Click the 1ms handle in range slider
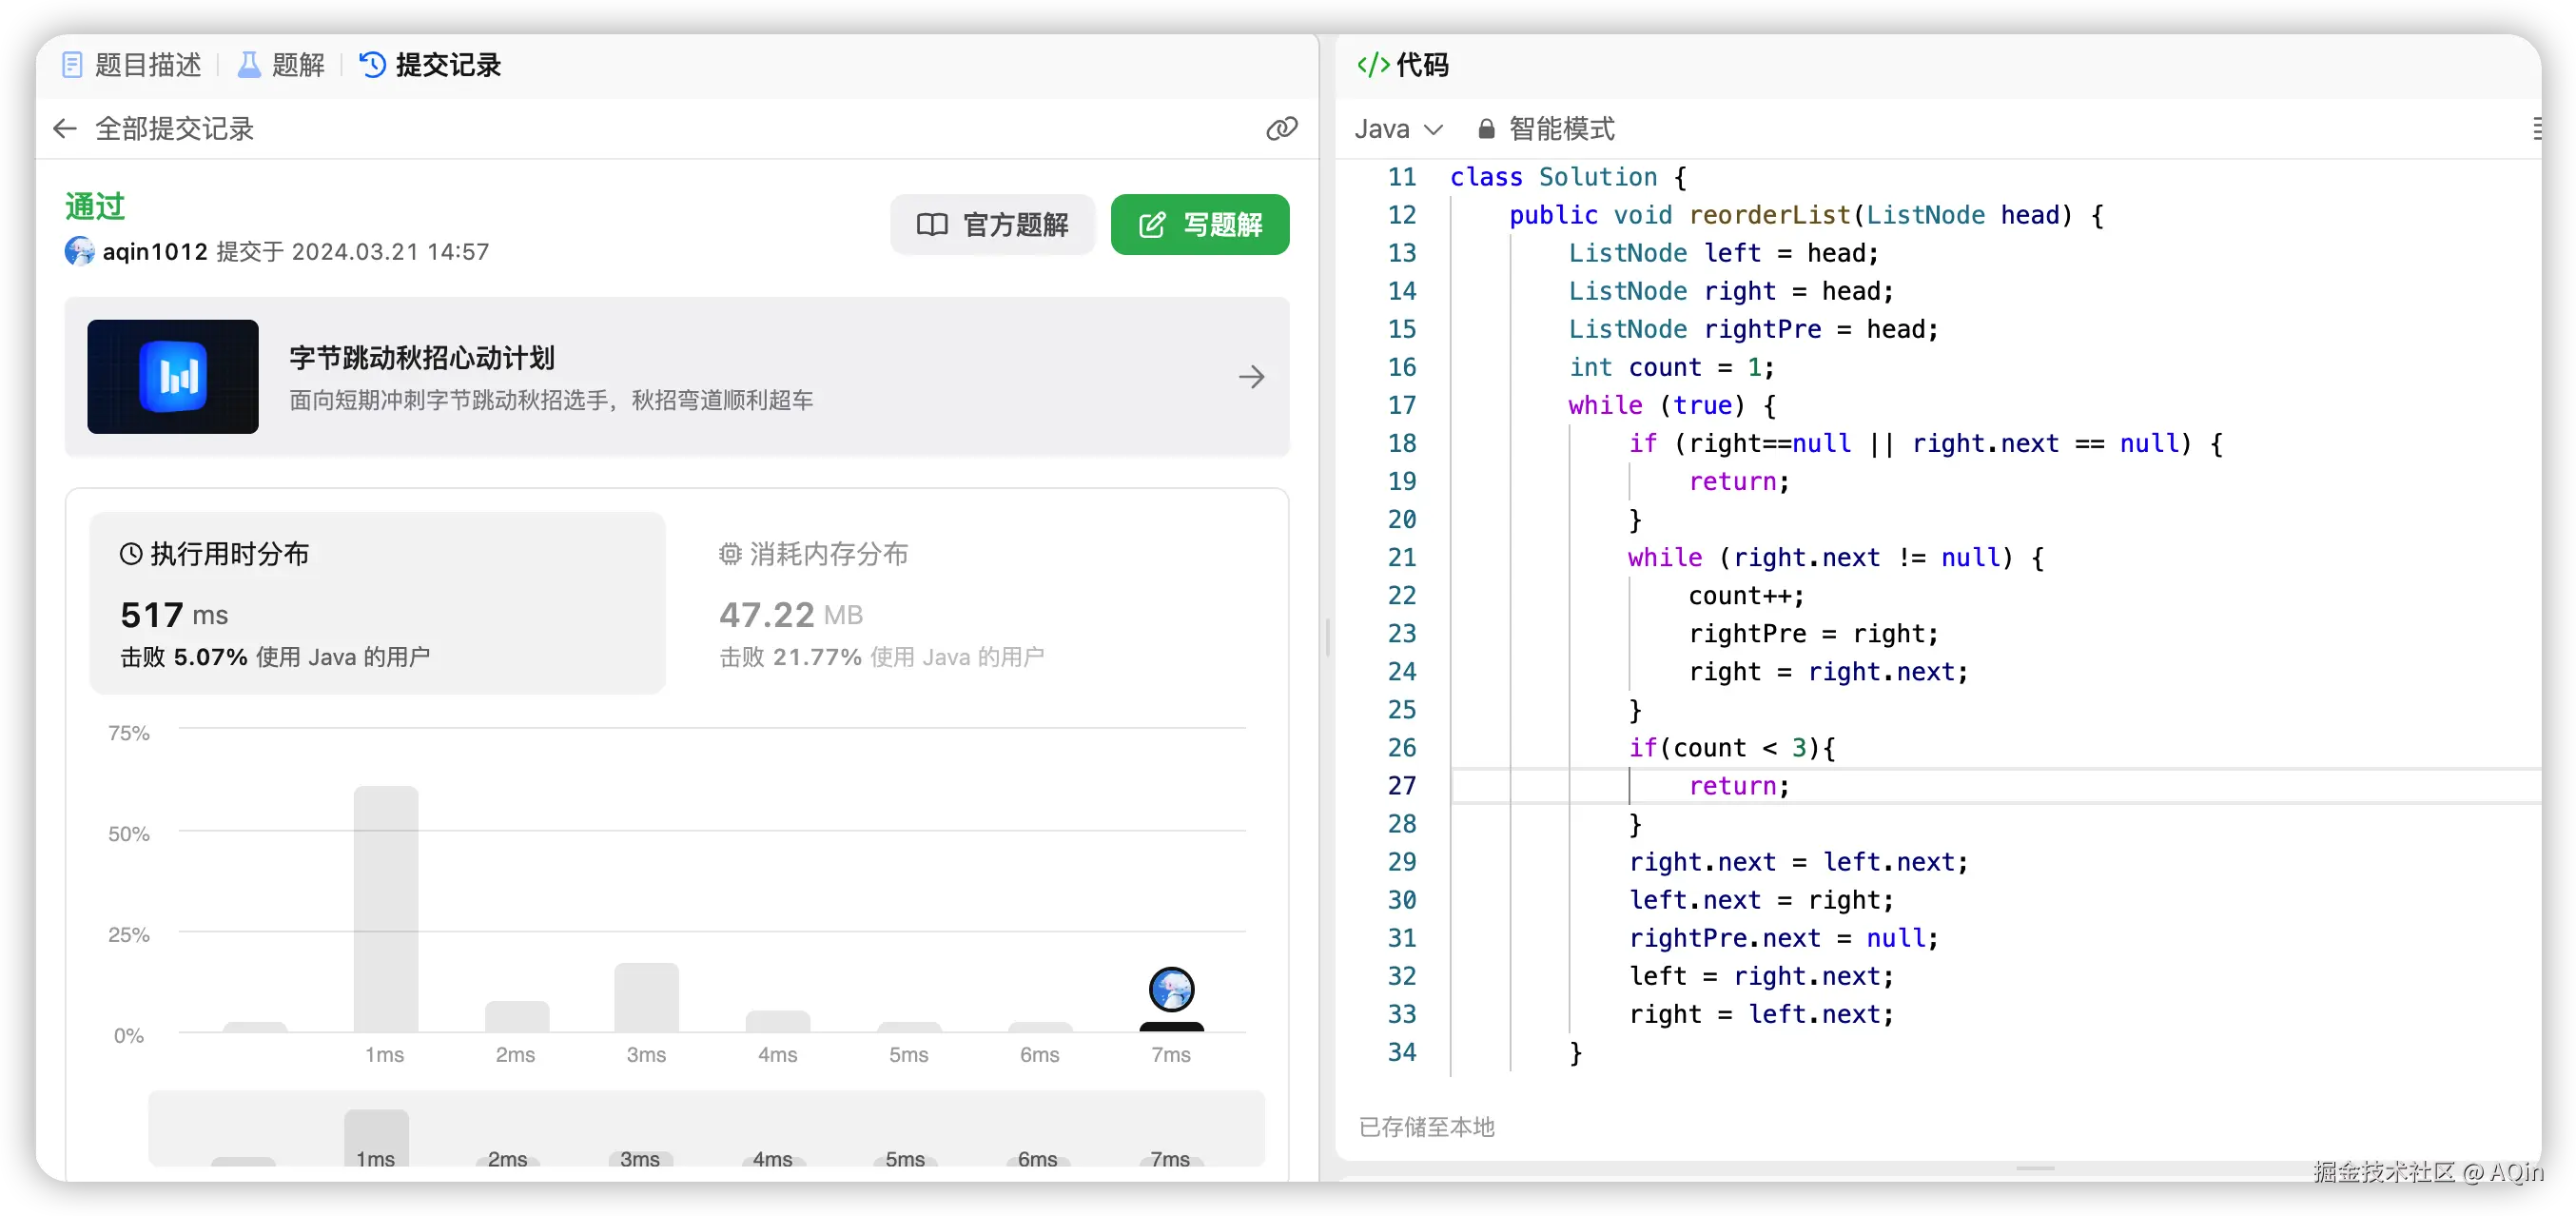 point(376,1138)
